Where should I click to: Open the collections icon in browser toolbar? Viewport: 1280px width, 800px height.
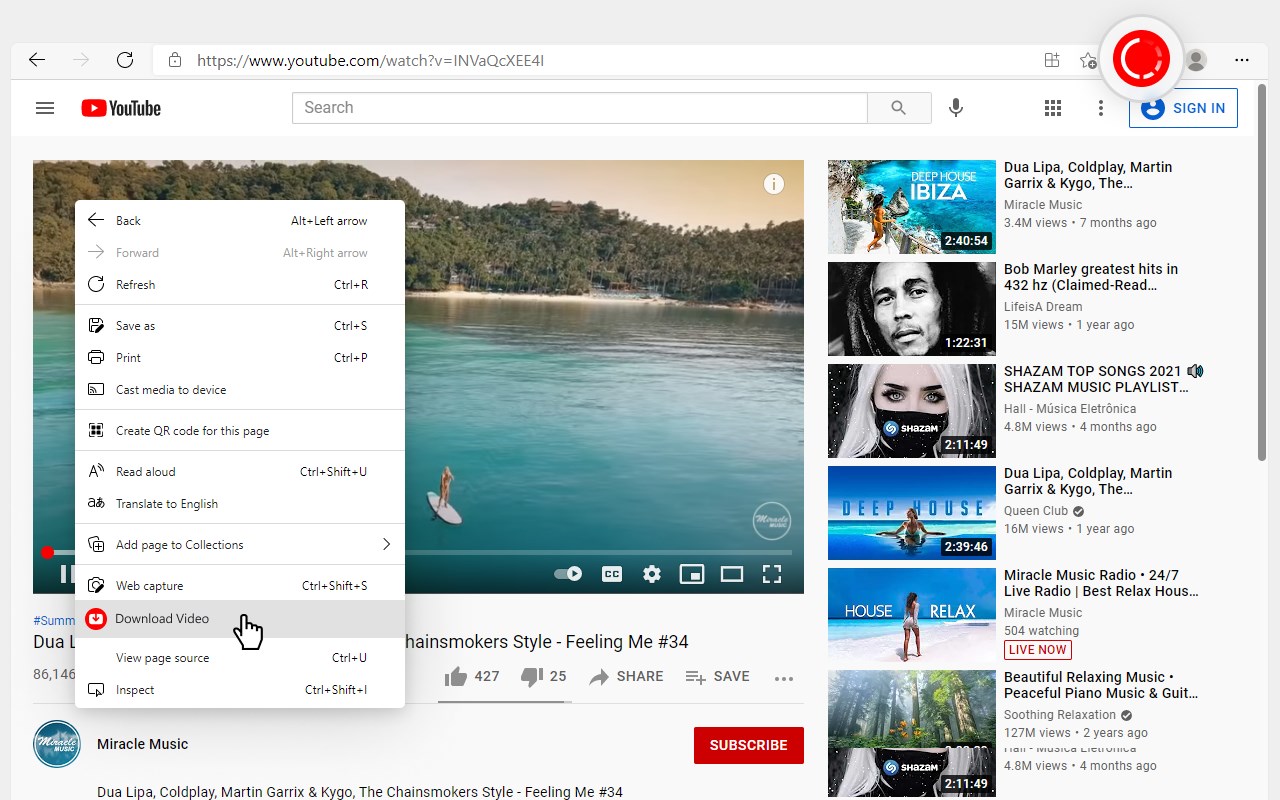(x=1052, y=60)
